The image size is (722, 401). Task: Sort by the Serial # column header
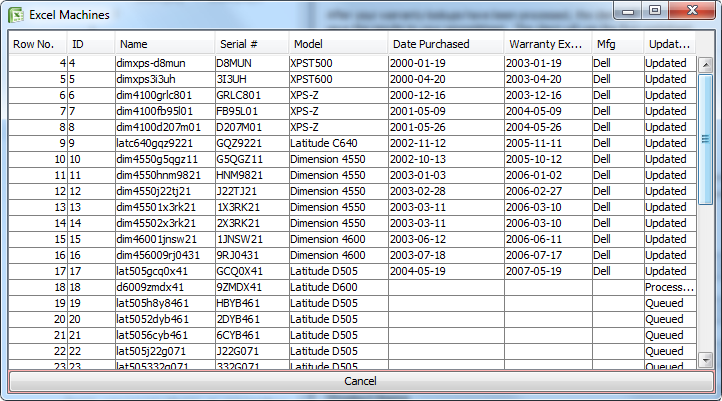pos(252,44)
